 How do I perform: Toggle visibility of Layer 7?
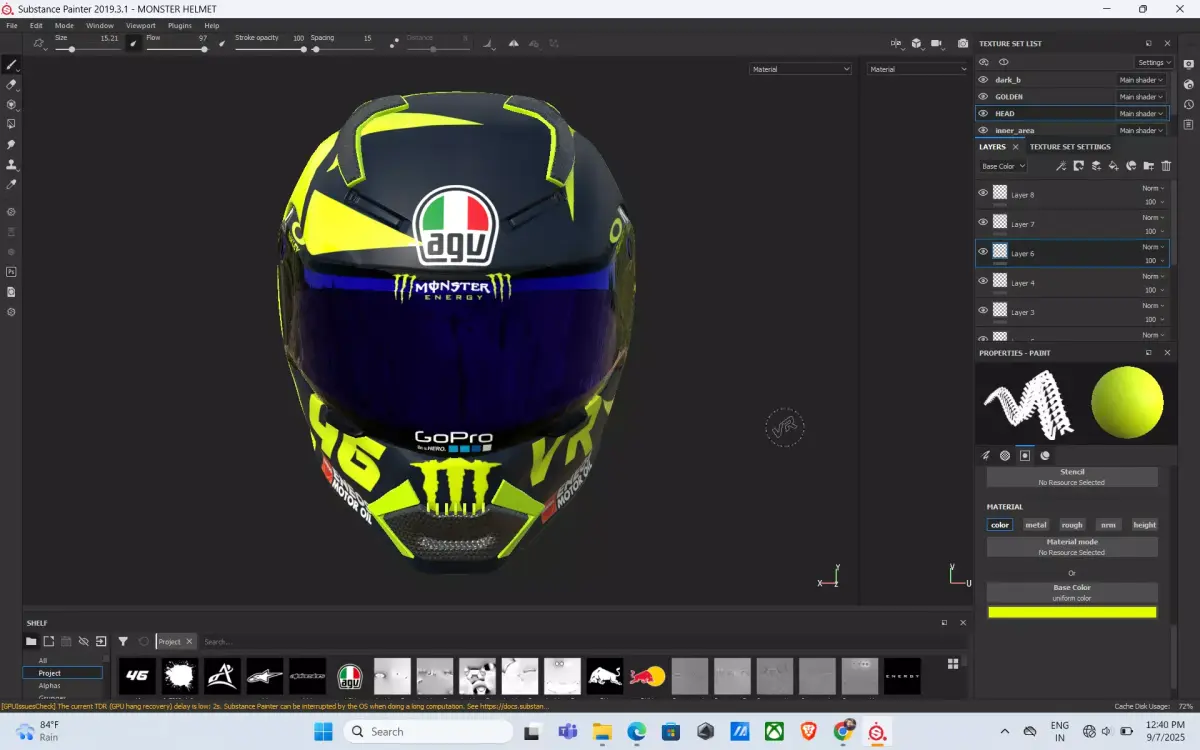pyautogui.click(x=983, y=222)
